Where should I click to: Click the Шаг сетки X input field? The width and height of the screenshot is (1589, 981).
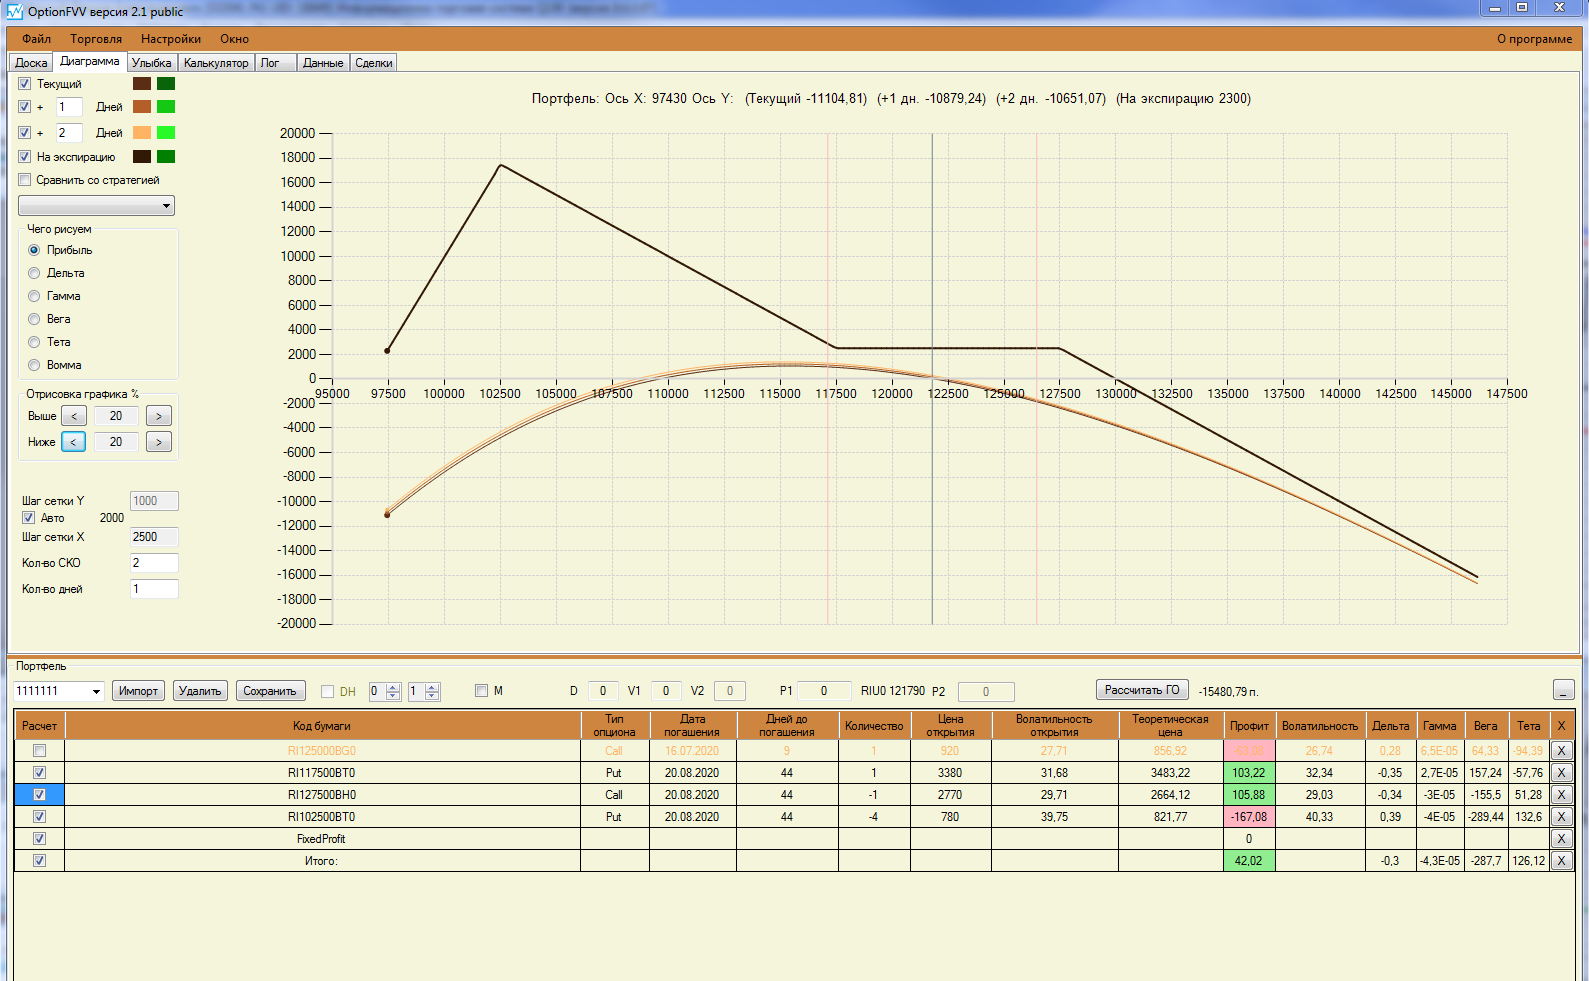pyautogui.click(x=154, y=537)
